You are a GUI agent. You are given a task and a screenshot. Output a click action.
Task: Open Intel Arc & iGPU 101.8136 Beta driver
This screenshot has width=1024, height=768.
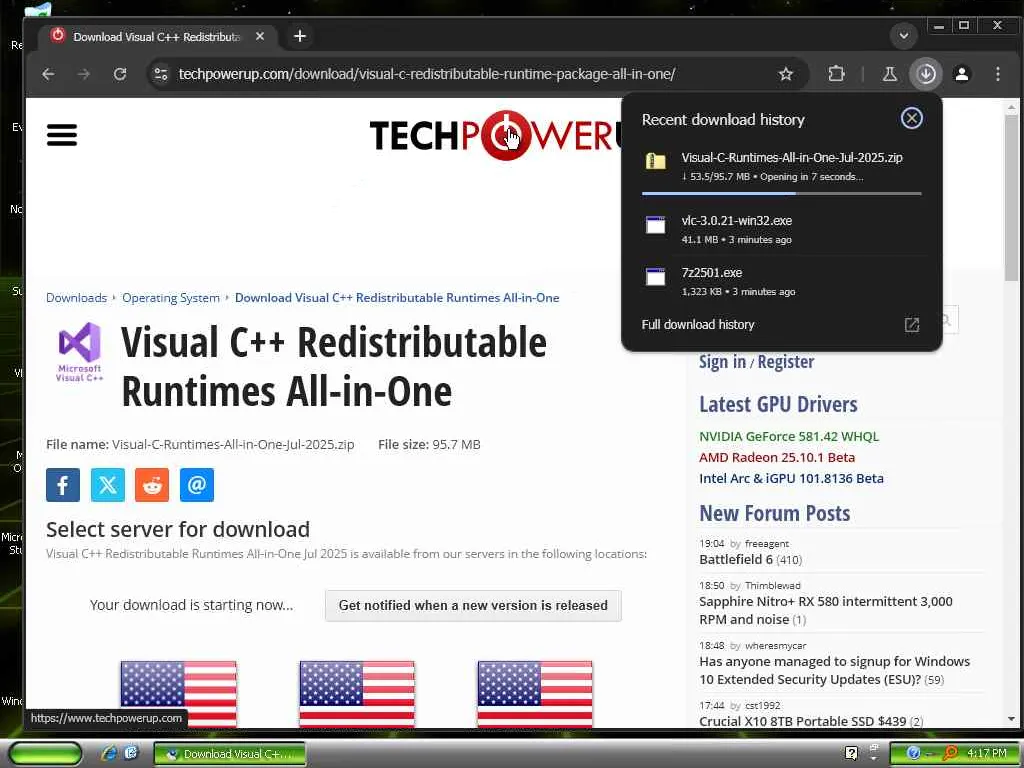[792, 478]
